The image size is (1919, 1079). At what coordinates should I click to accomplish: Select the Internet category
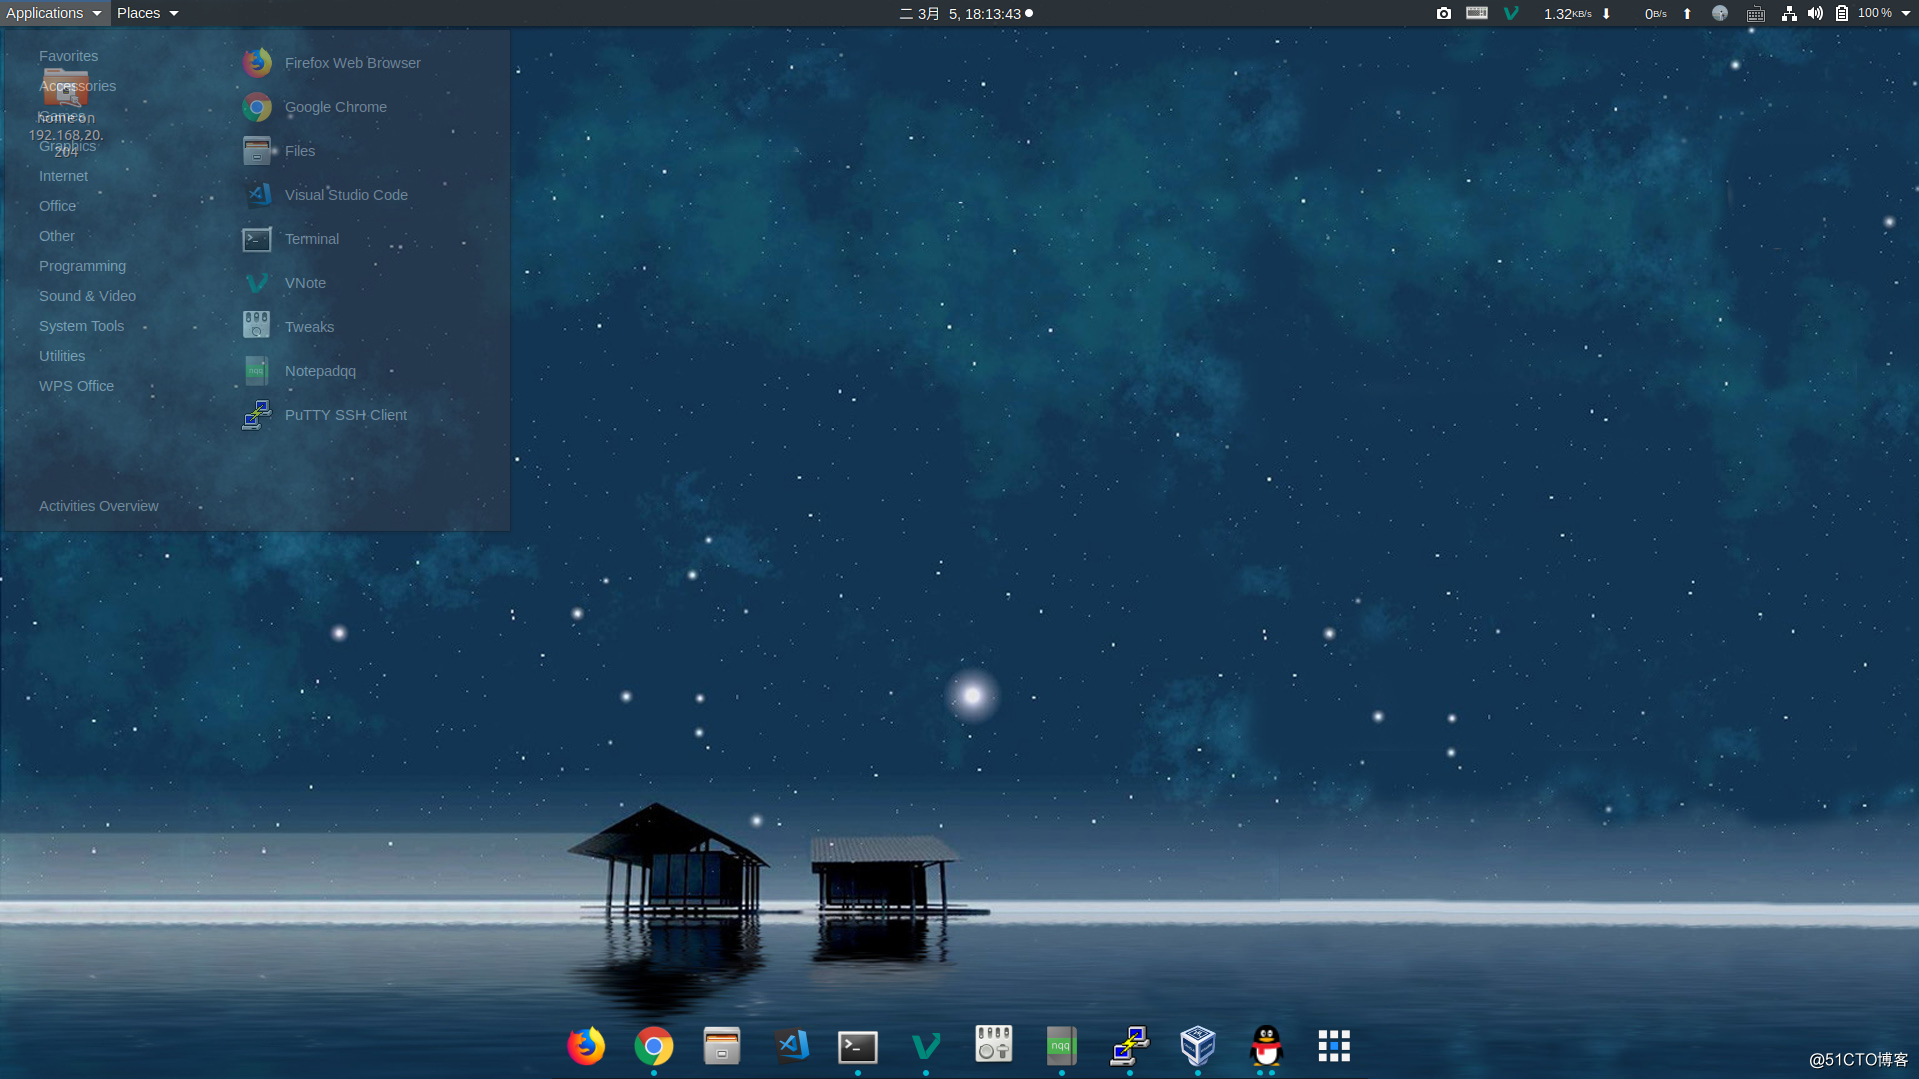click(x=63, y=176)
